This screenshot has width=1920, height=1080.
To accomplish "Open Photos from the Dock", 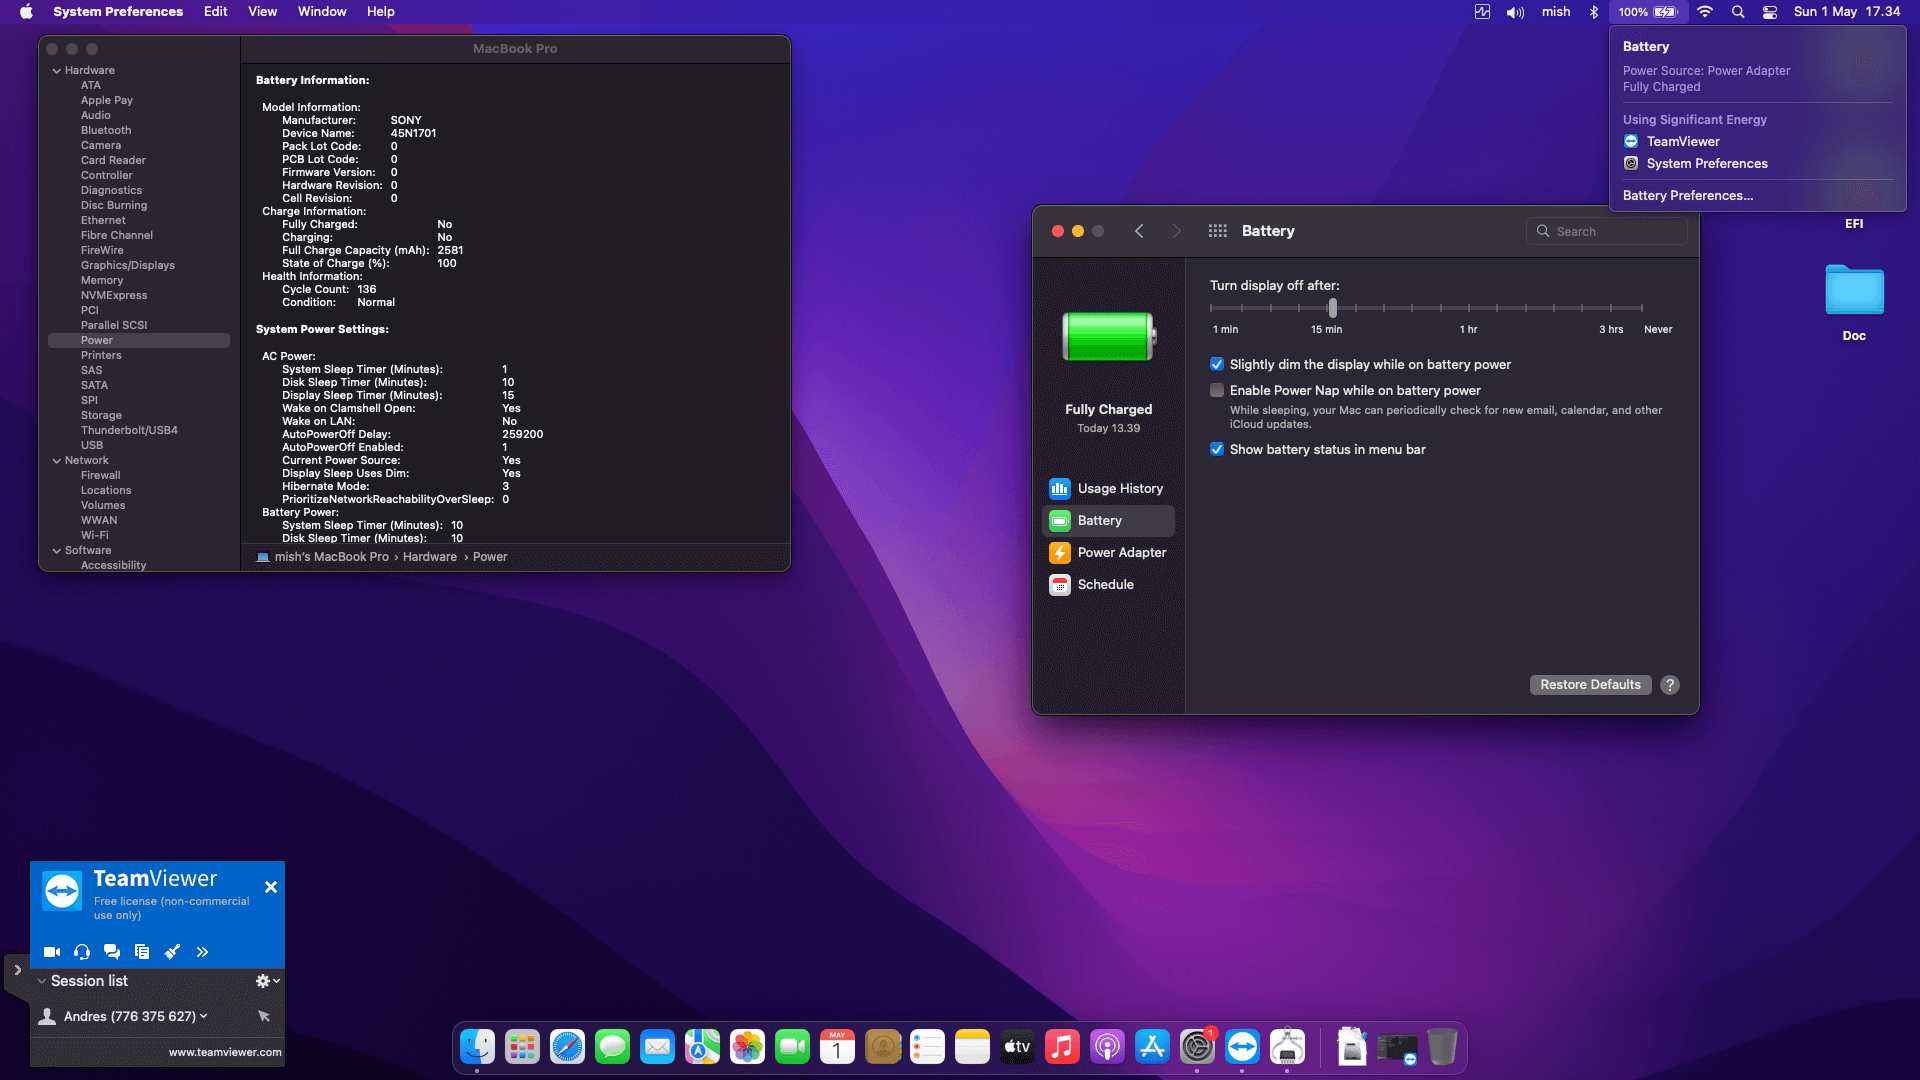I will pos(747,1047).
